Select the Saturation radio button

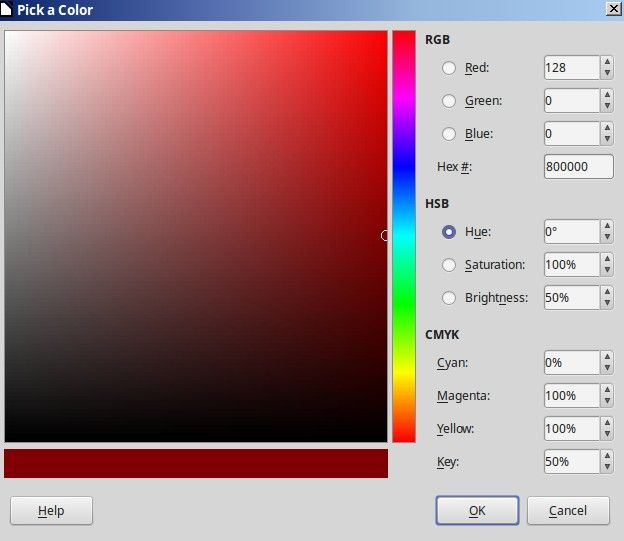tap(448, 265)
